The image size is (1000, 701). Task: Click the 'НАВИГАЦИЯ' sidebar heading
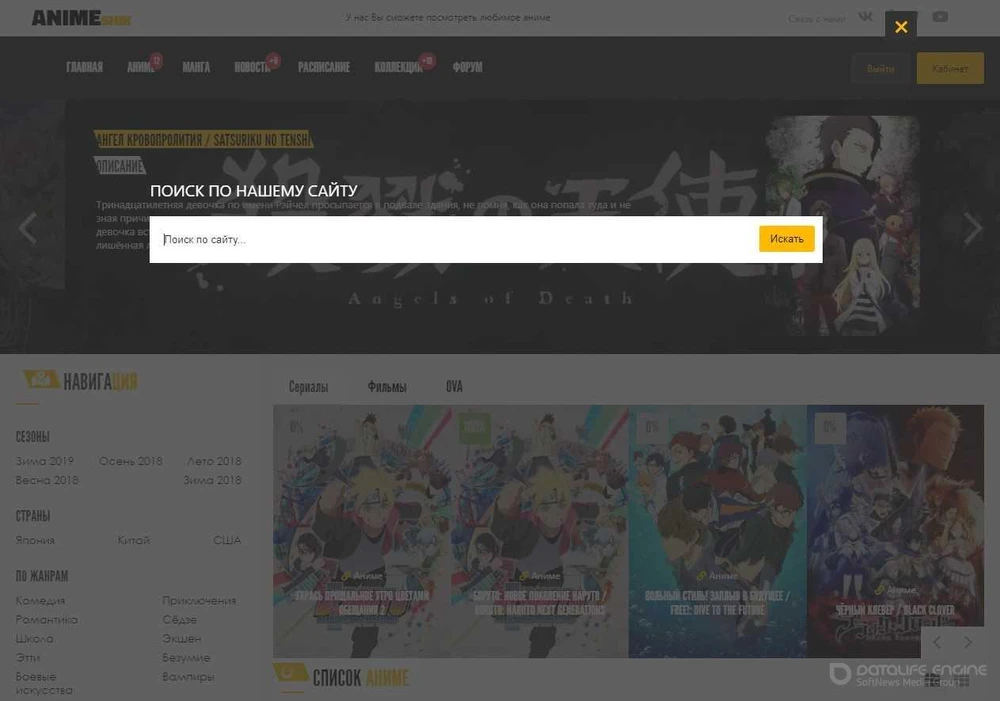[100, 381]
